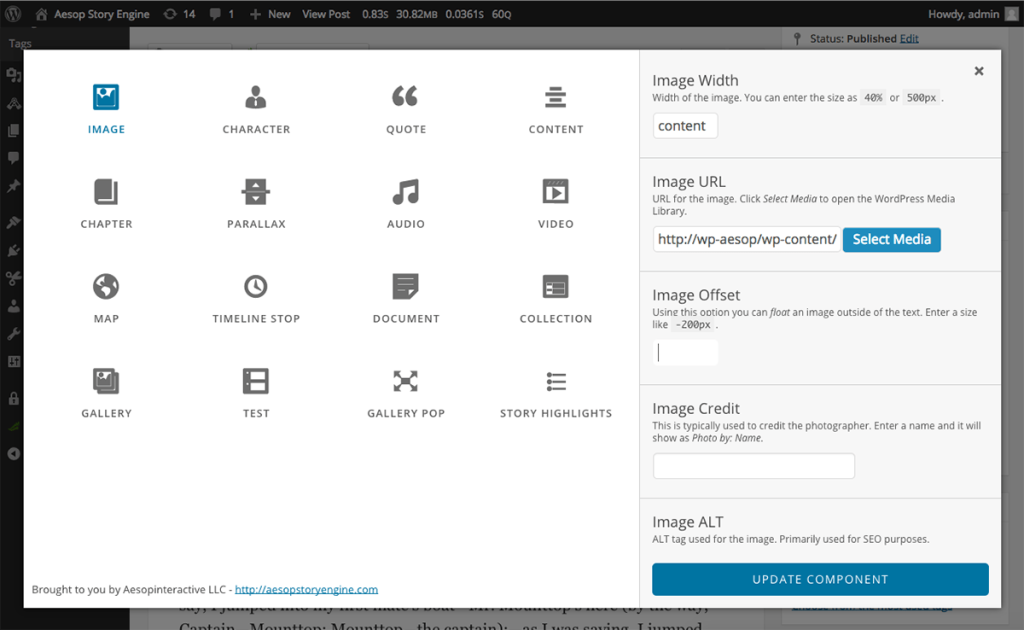Image resolution: width=1024 pixels, height=630 pixels.
Task: Click the Update Component button
Action: (820, 580)
